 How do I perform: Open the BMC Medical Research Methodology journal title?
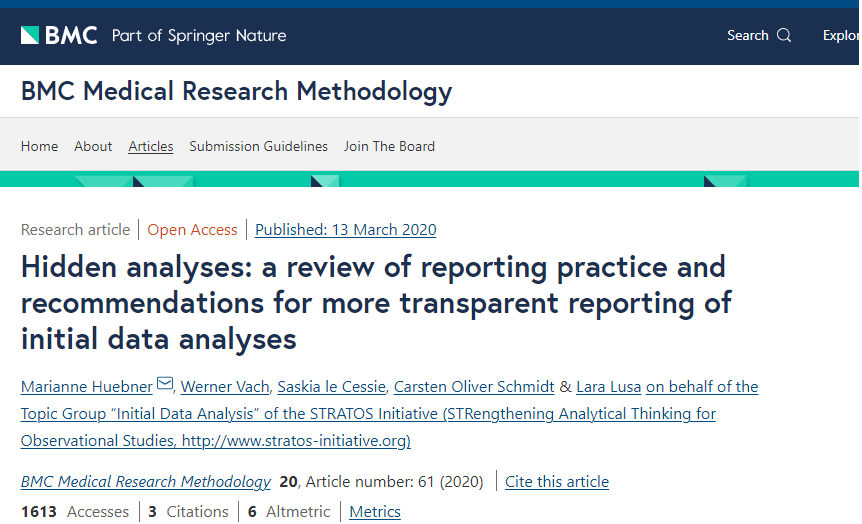pos(236,92)
